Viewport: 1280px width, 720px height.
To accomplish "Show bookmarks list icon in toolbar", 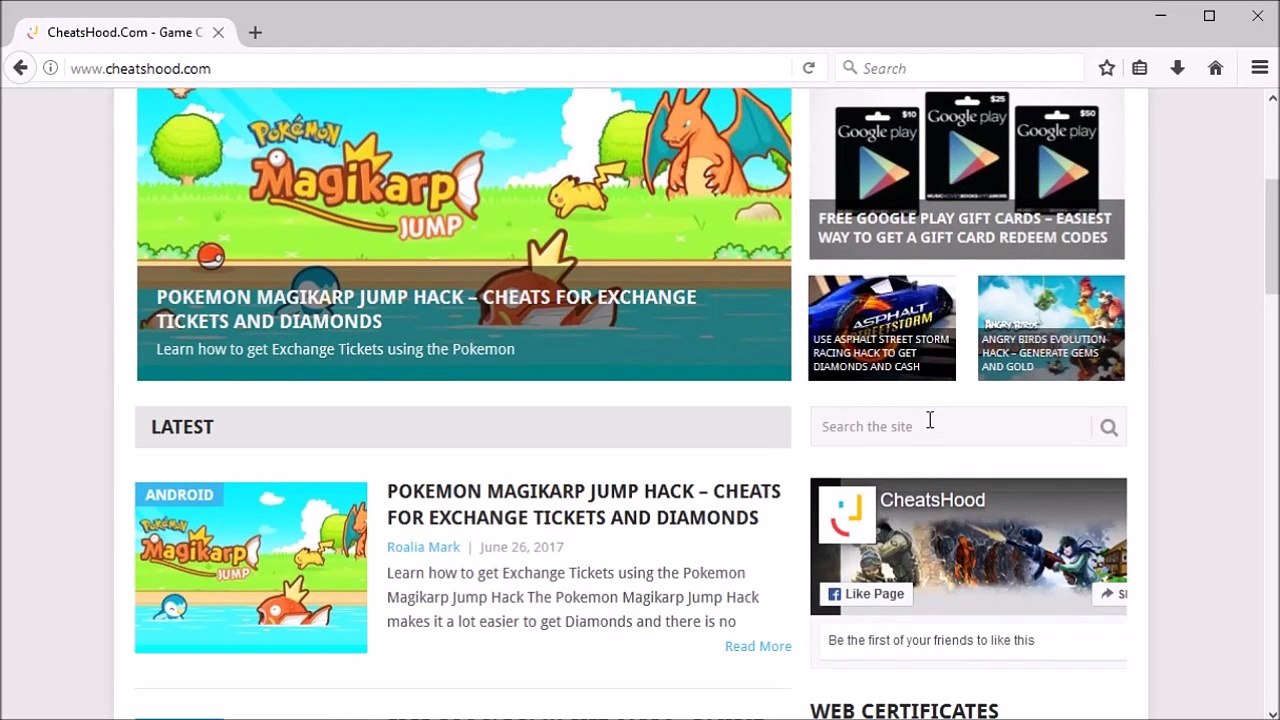I will click(1140, 68).
